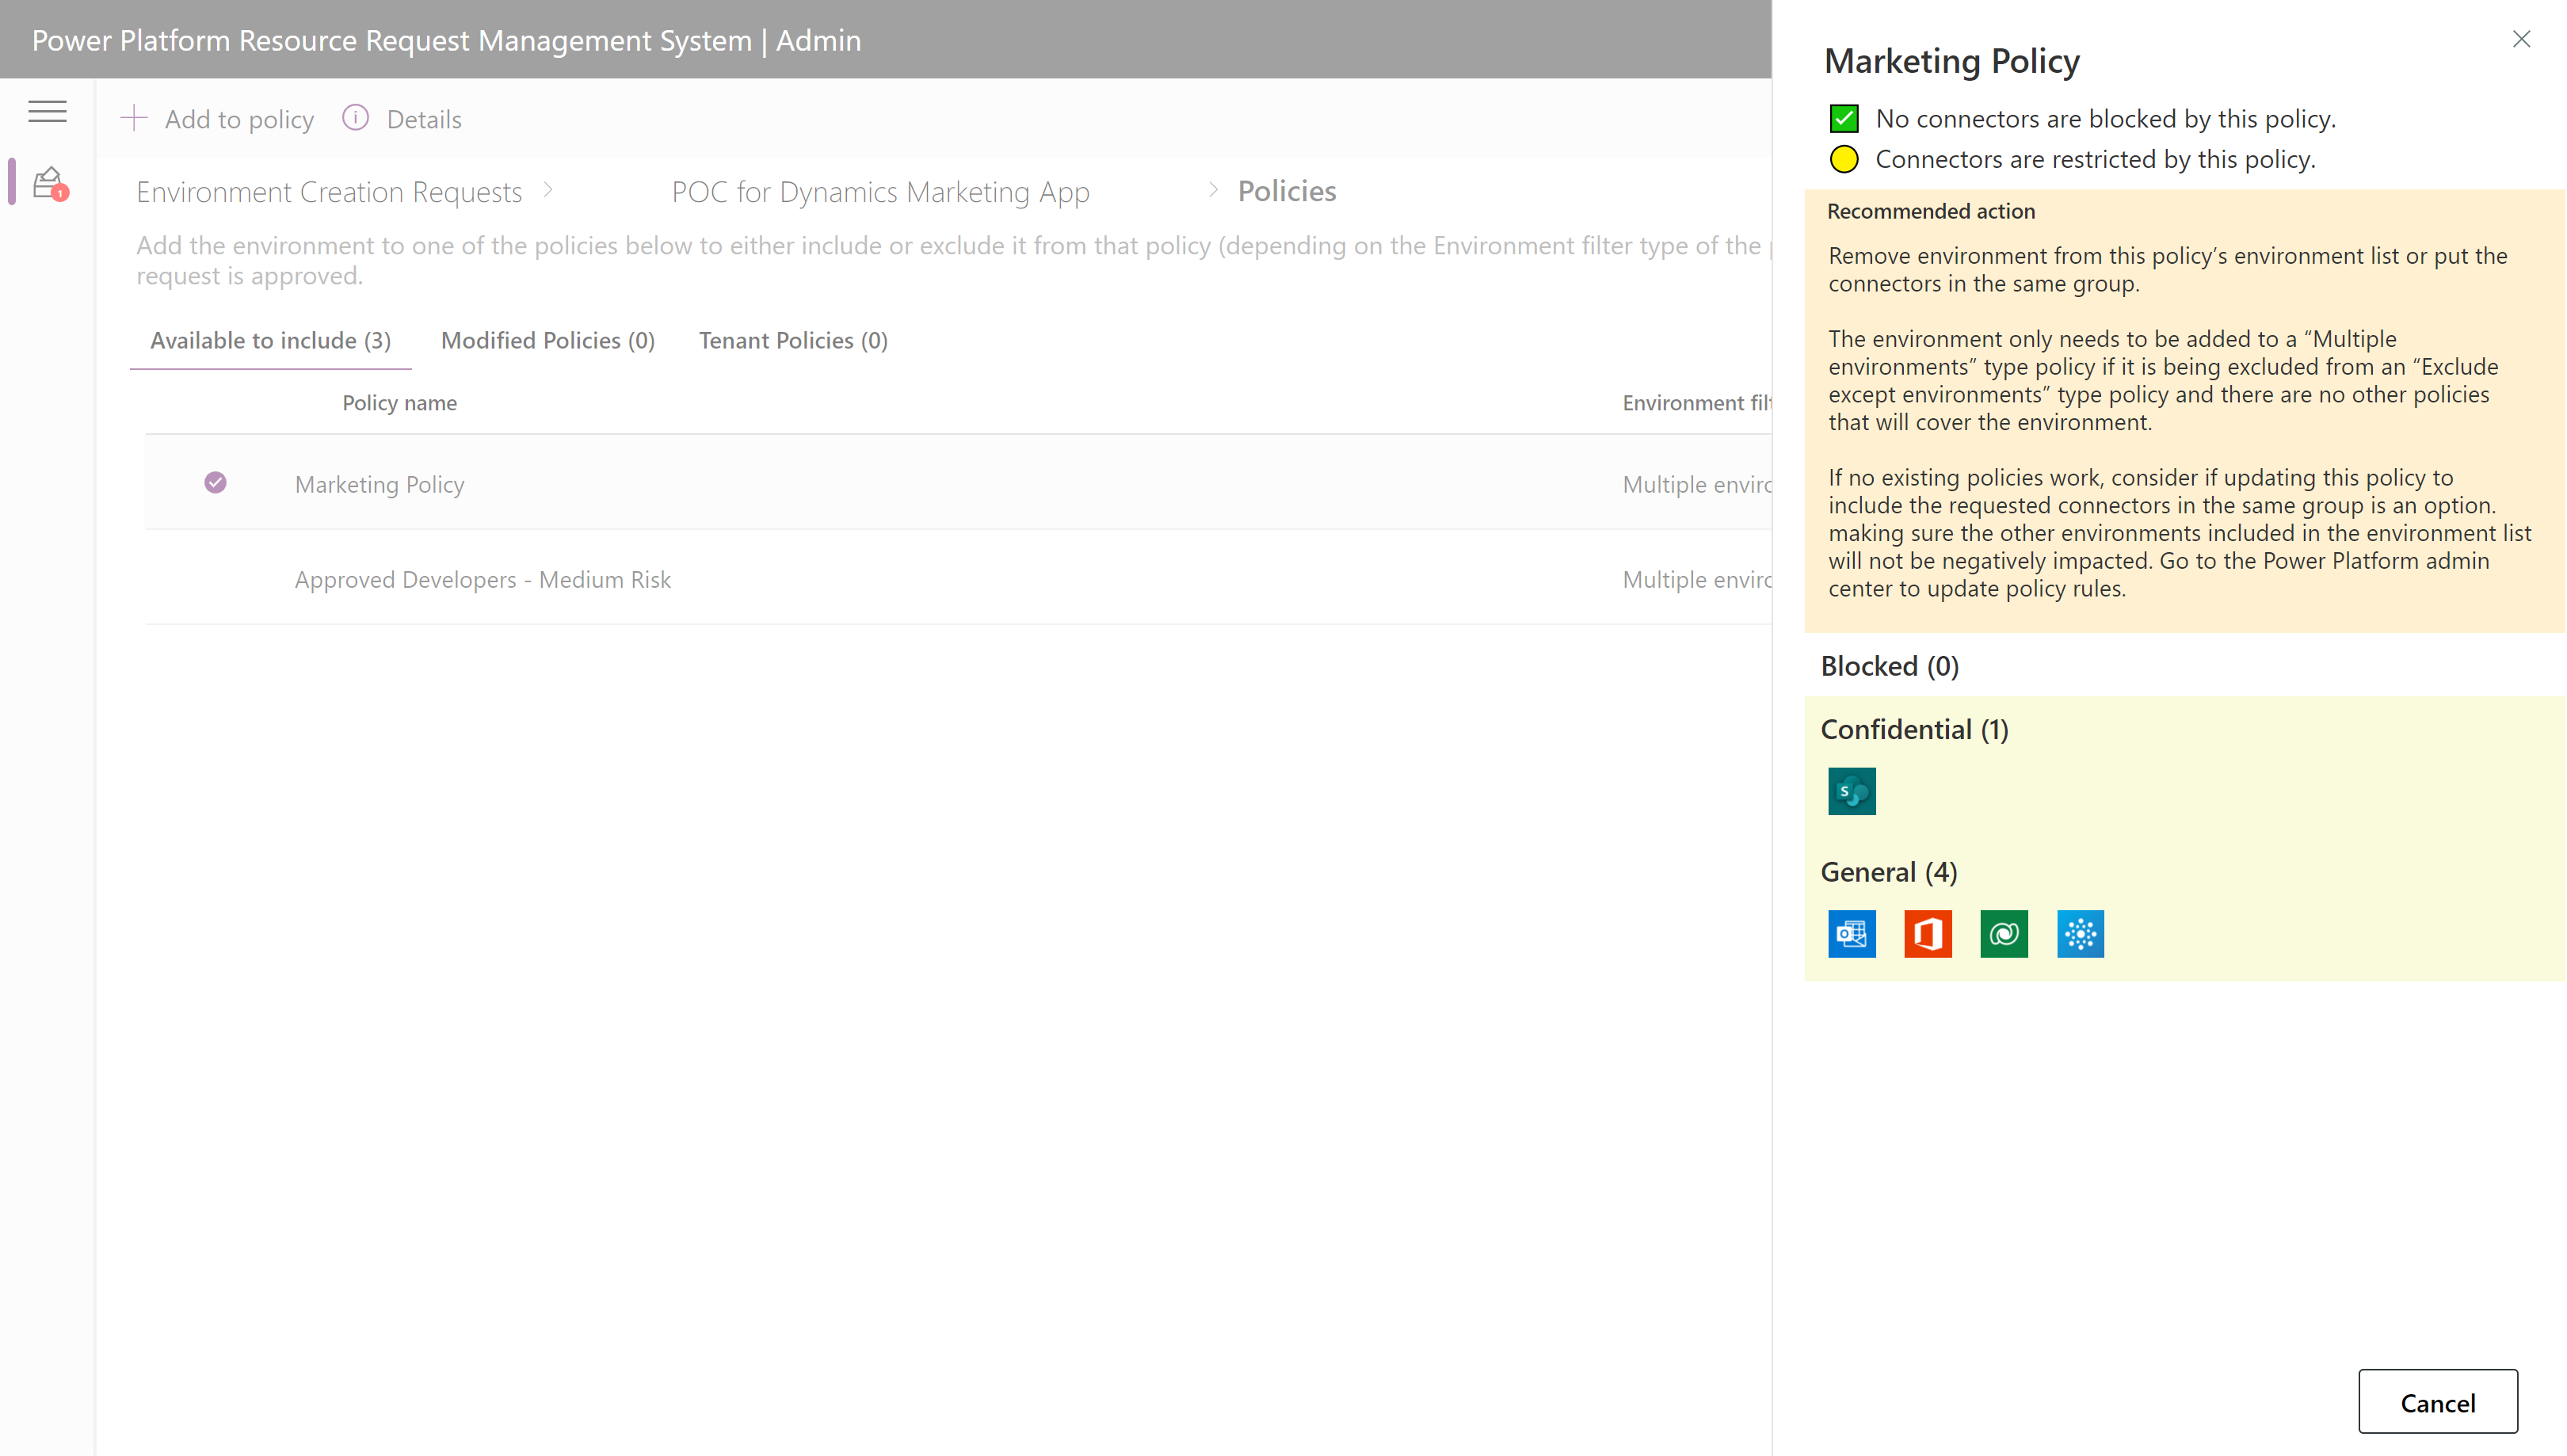
Task: Click the Exchange Online connector icon
Action: 1852,934
